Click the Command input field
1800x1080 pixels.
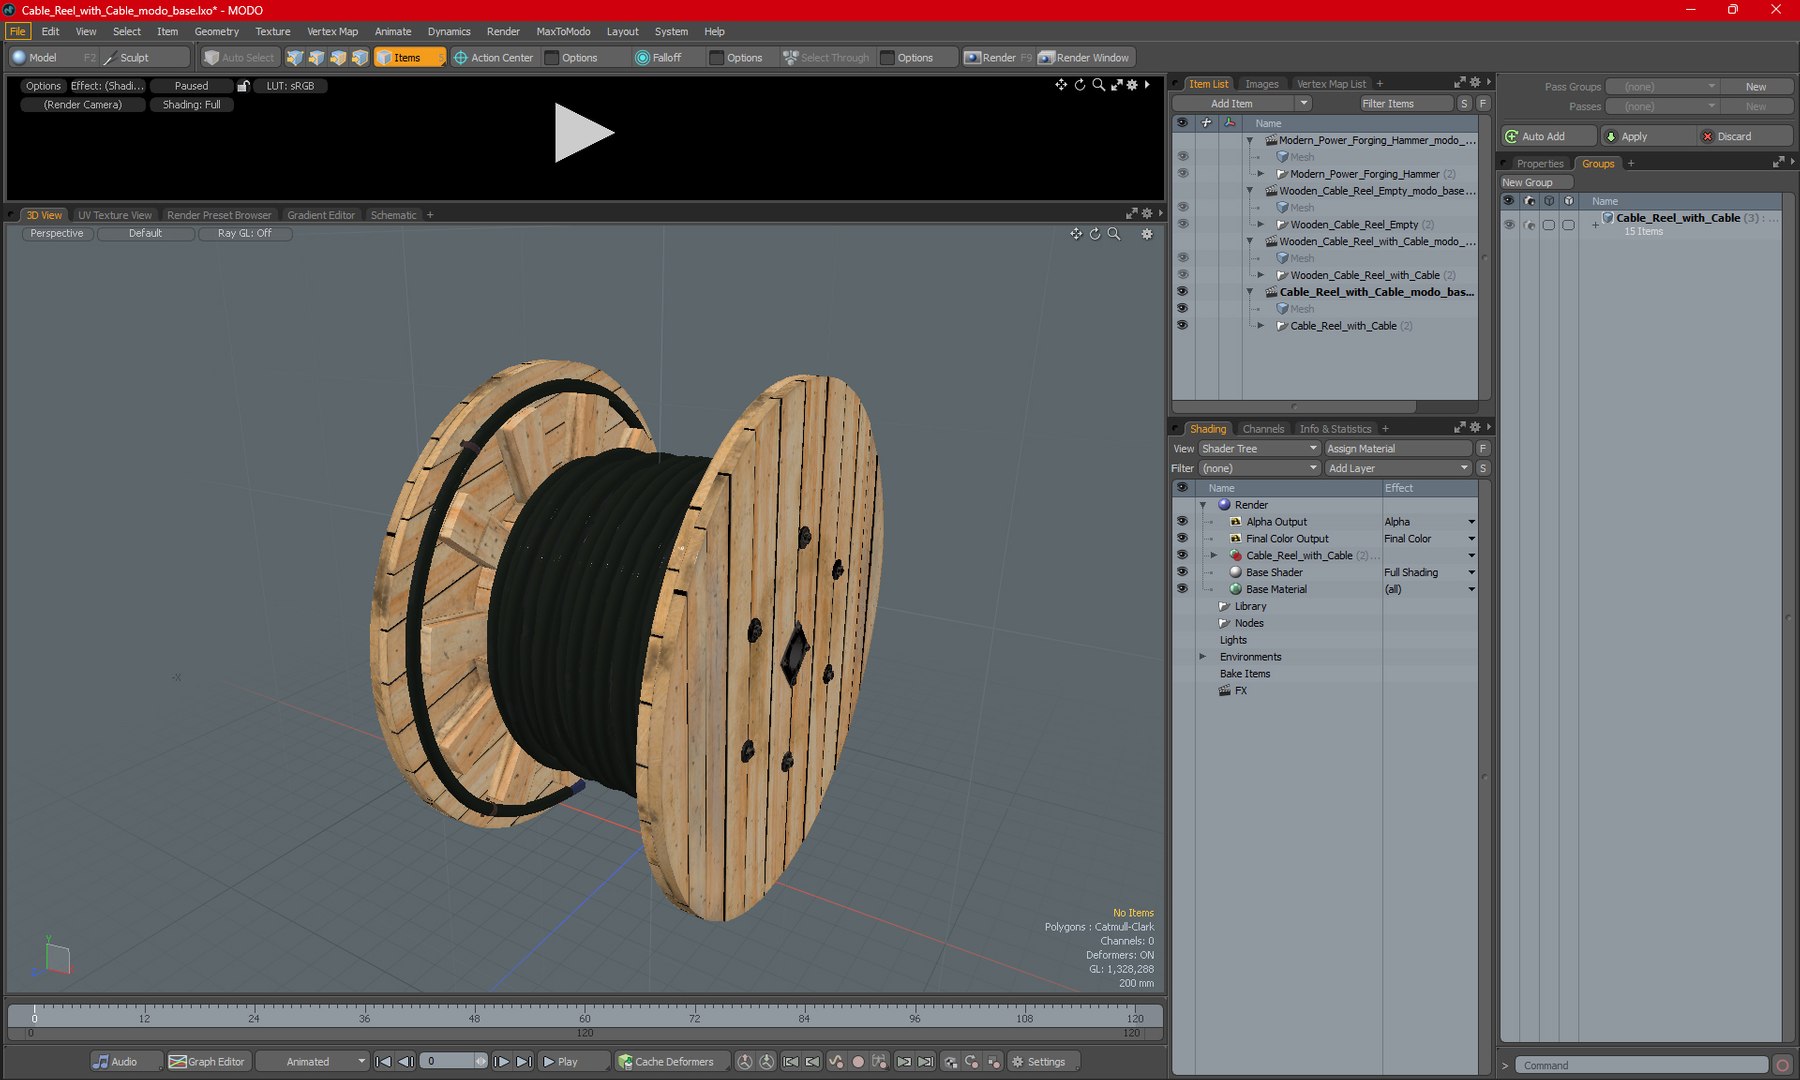(x=1640, y=1065)
